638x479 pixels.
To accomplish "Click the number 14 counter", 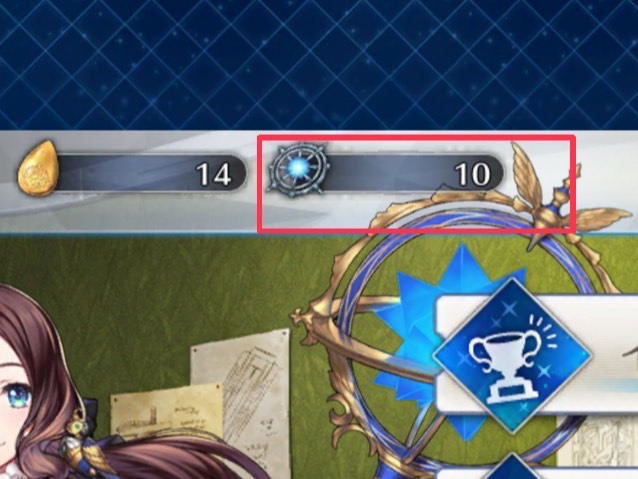I will point(214,175).
